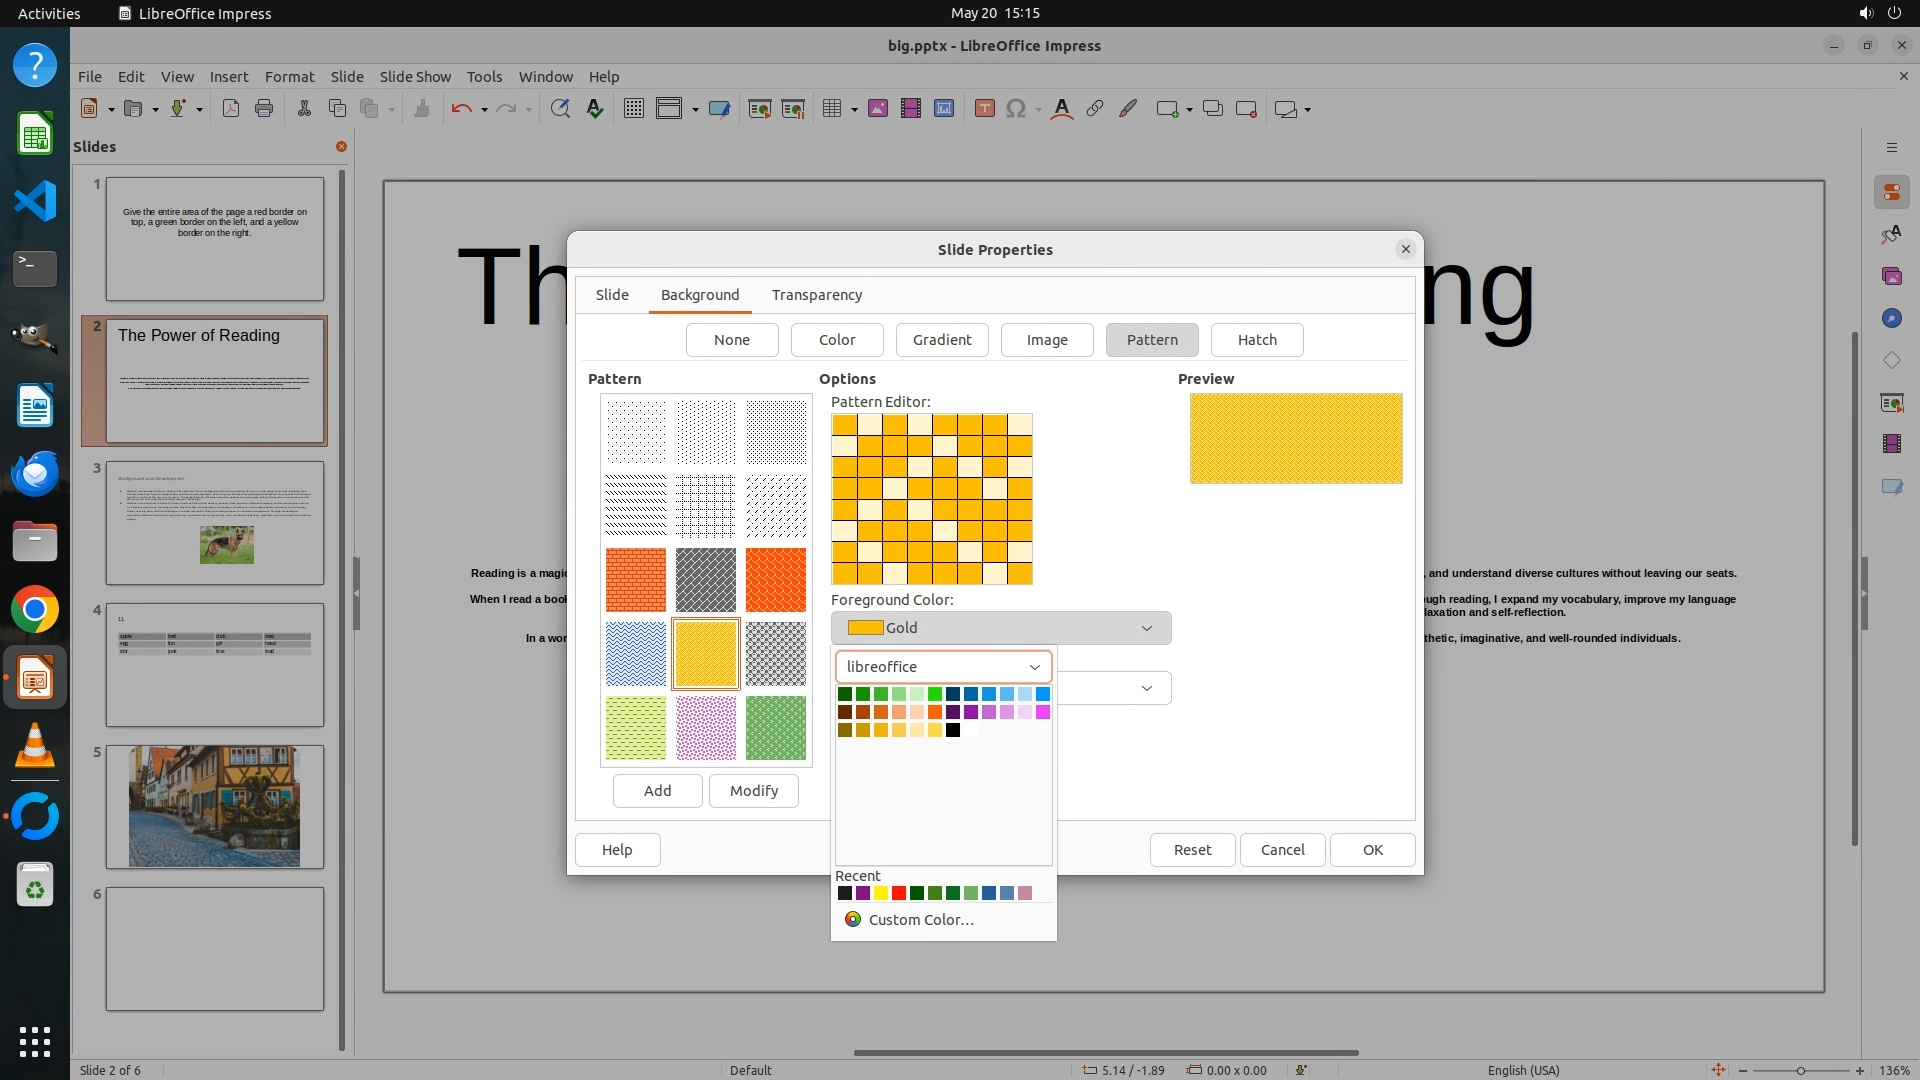Click the Print toolbar icon

[x=264, y=109]
